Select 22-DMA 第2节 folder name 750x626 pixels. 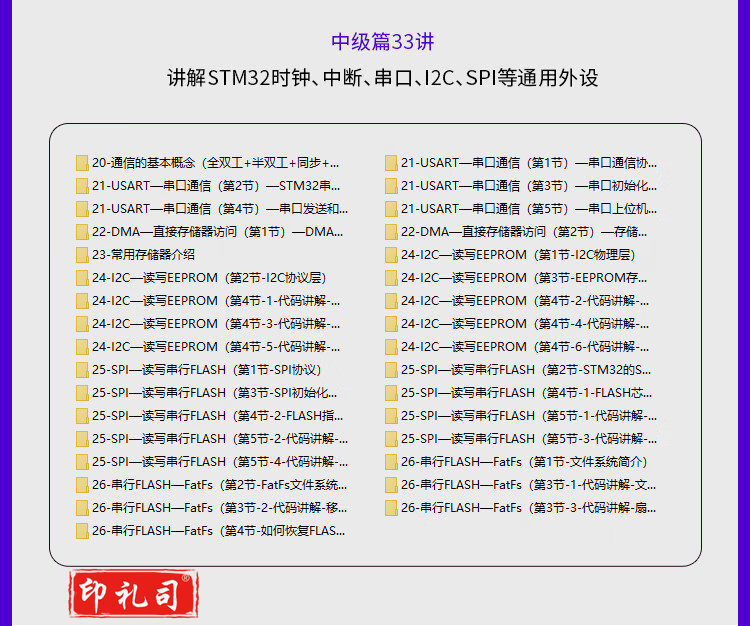(x=528, y=232)
